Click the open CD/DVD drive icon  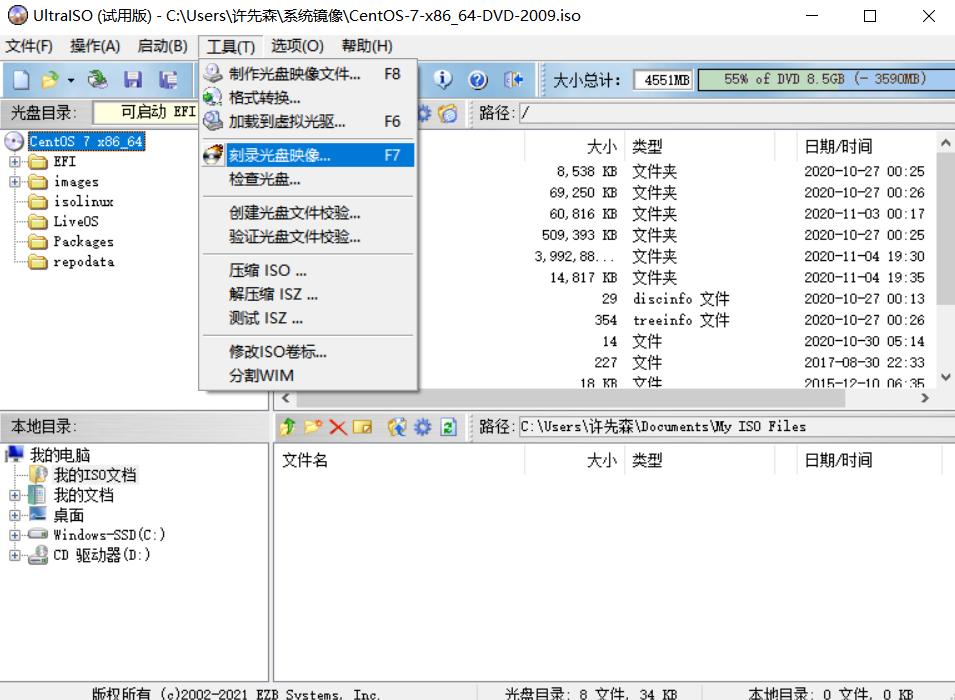97,79
